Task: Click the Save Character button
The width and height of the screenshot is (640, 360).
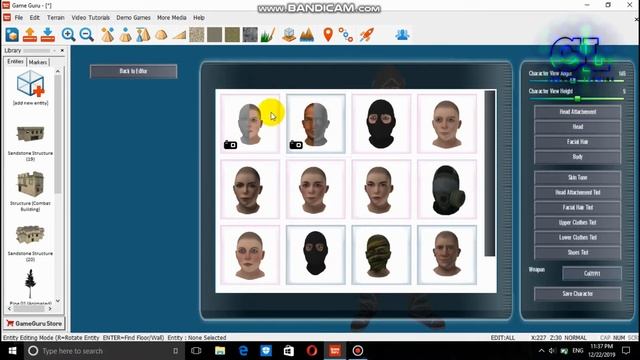Action: [578, 294]
